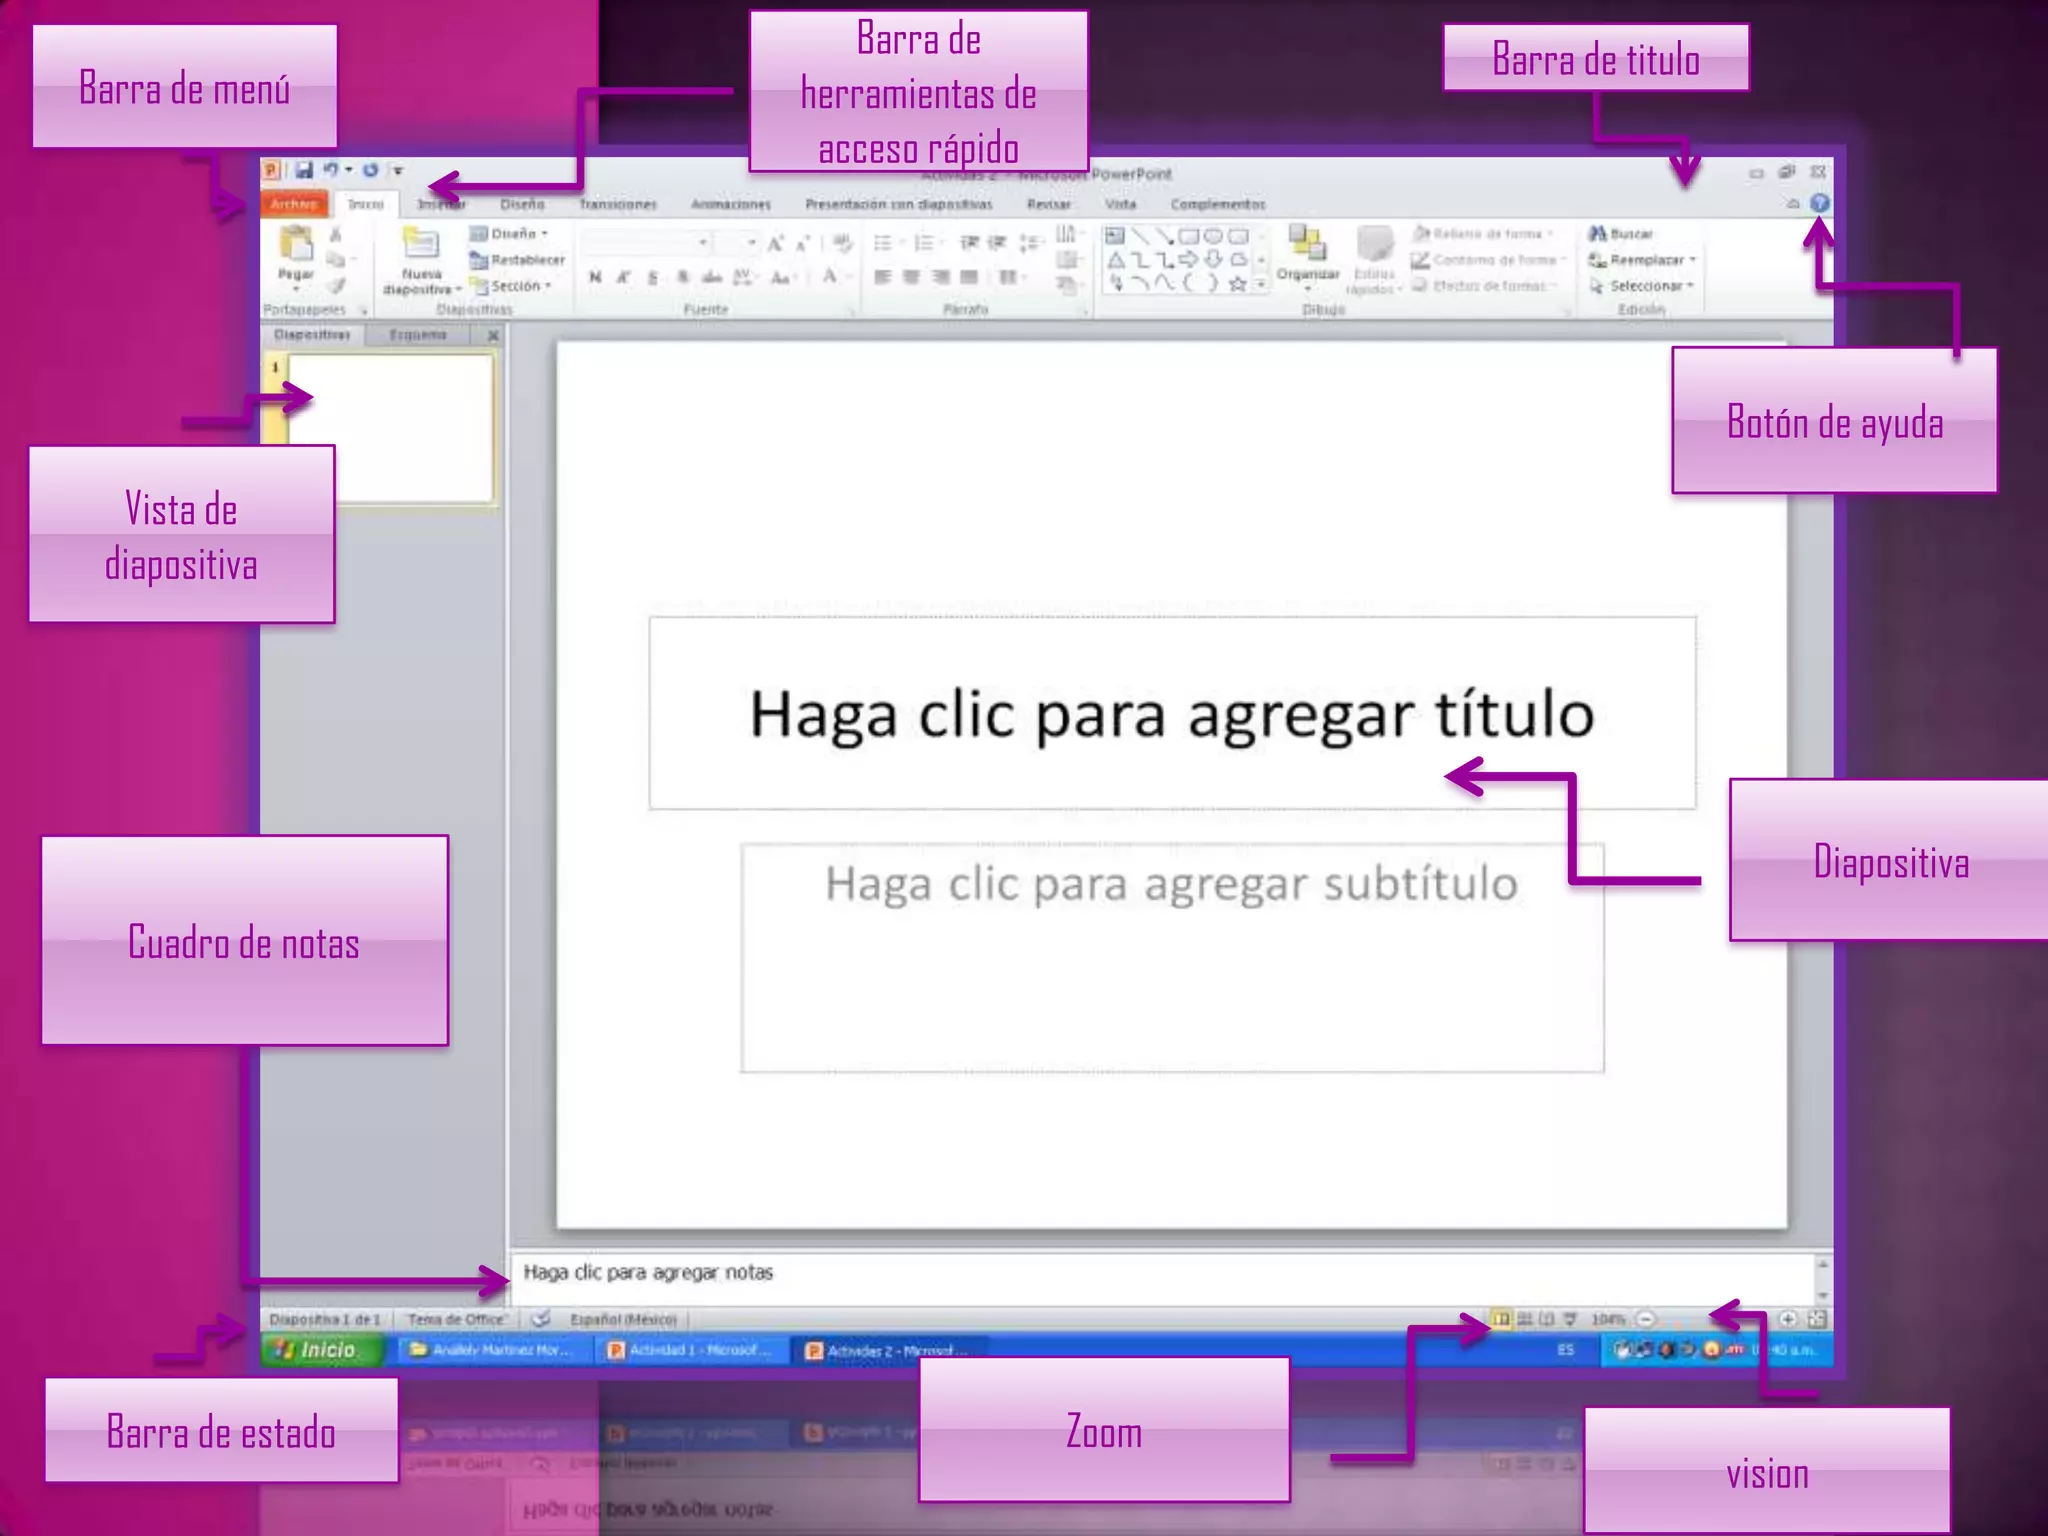Toggle bold N formatting button
Screen dimensions: 2048x1536
point(595,278)
